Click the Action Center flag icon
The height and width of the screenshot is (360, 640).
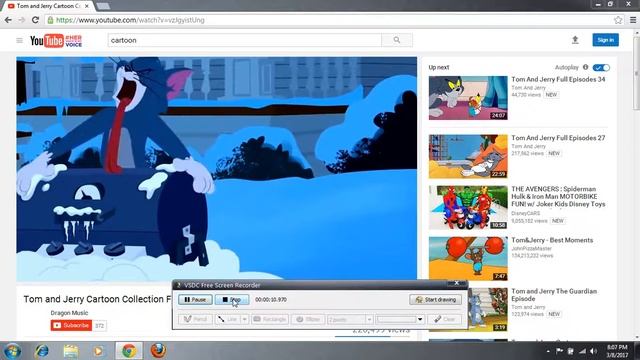(559, 351)
